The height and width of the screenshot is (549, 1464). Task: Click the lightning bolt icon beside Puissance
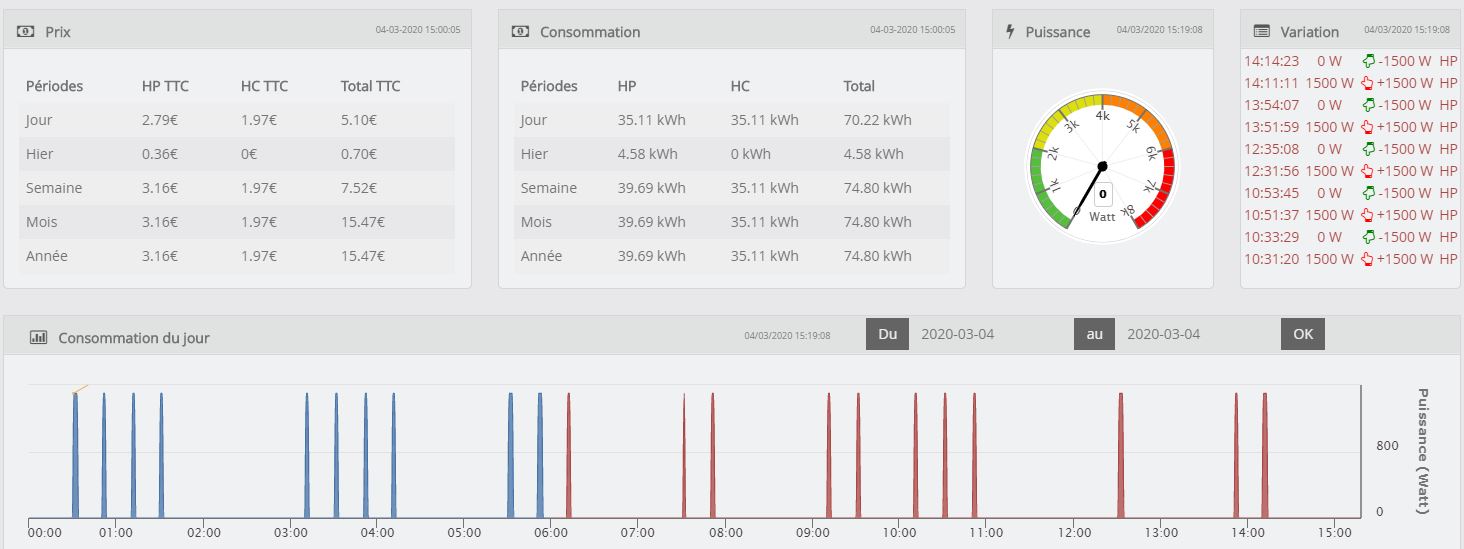(x=1010, y=32)
